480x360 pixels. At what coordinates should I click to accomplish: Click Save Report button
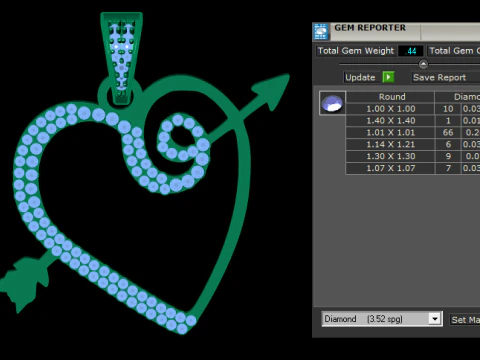(439, 77)
